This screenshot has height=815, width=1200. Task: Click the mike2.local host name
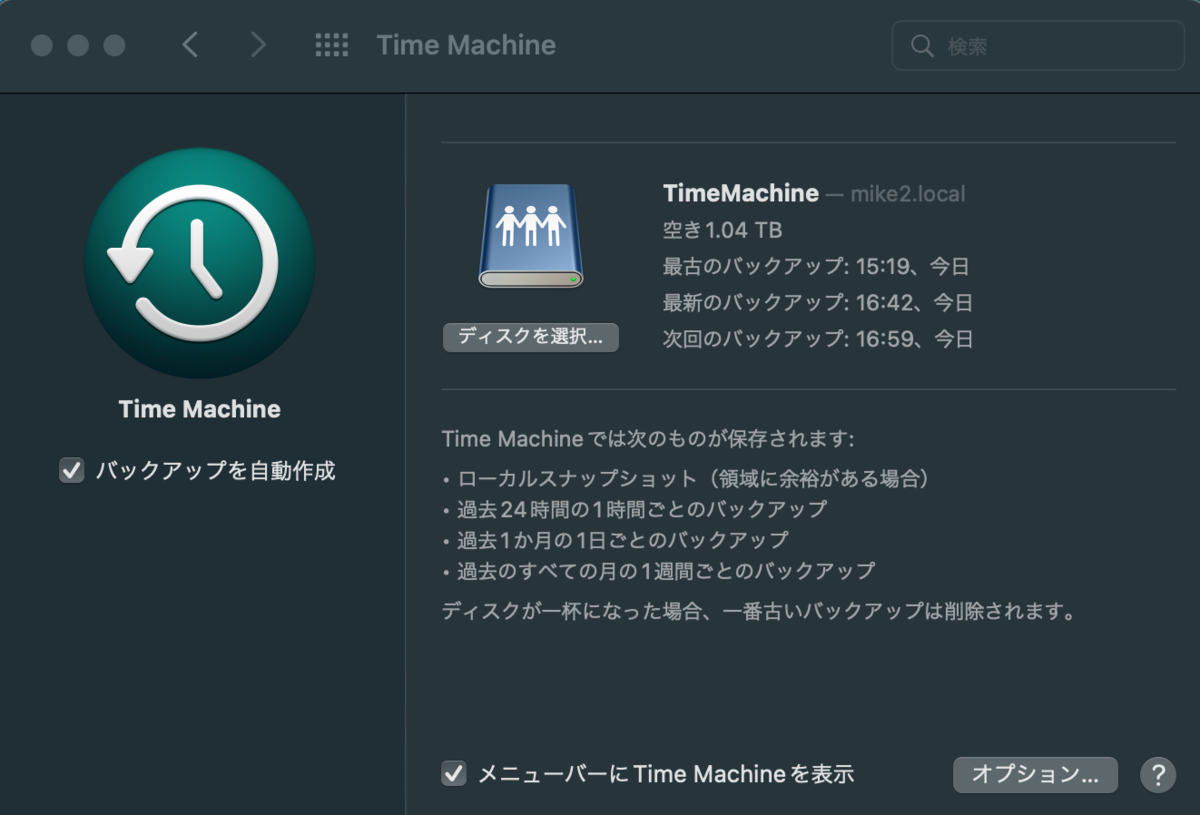point(908,194)
